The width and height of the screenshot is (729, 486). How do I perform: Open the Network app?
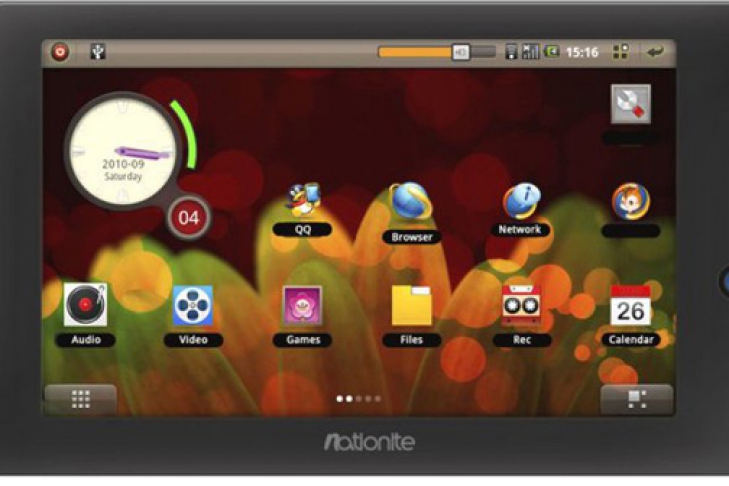(520, 202)
